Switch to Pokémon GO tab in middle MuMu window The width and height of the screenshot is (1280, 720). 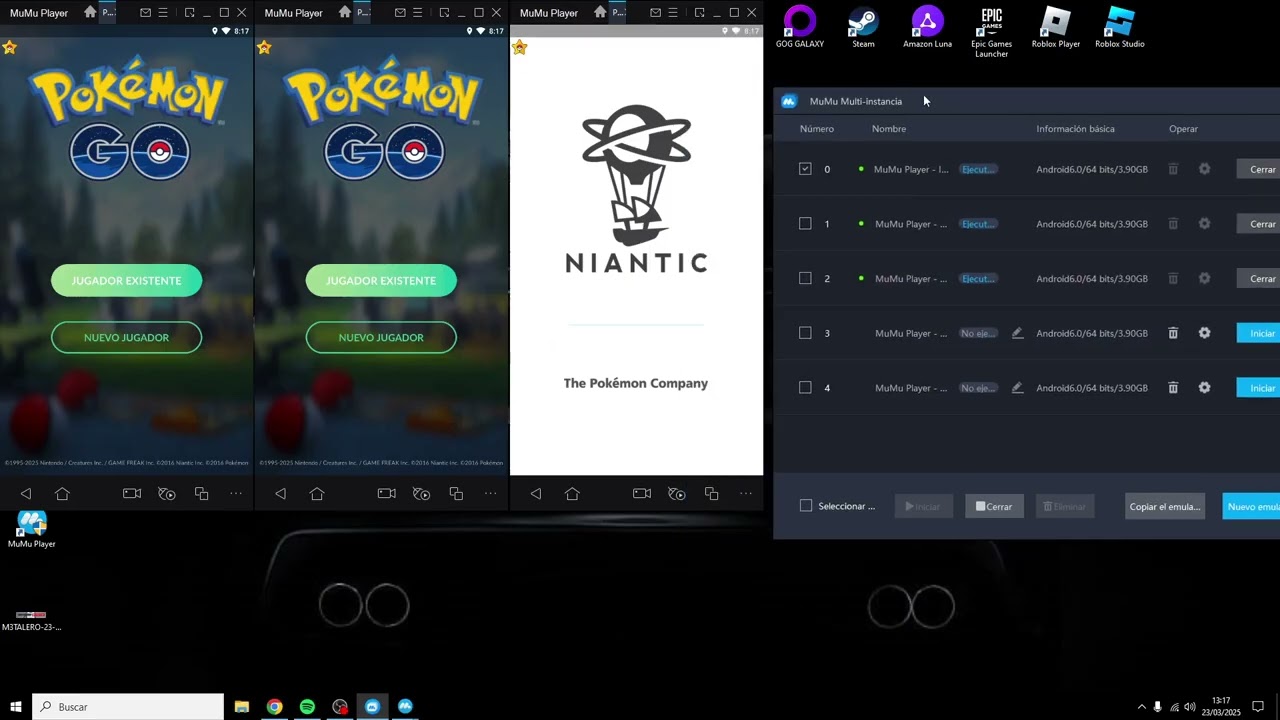pyautogui.click(x=364, y=13)
